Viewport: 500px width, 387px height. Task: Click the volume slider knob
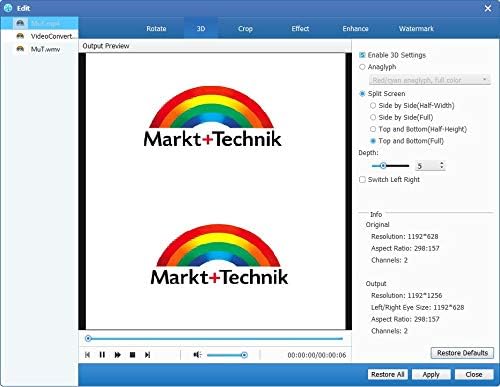244,355
